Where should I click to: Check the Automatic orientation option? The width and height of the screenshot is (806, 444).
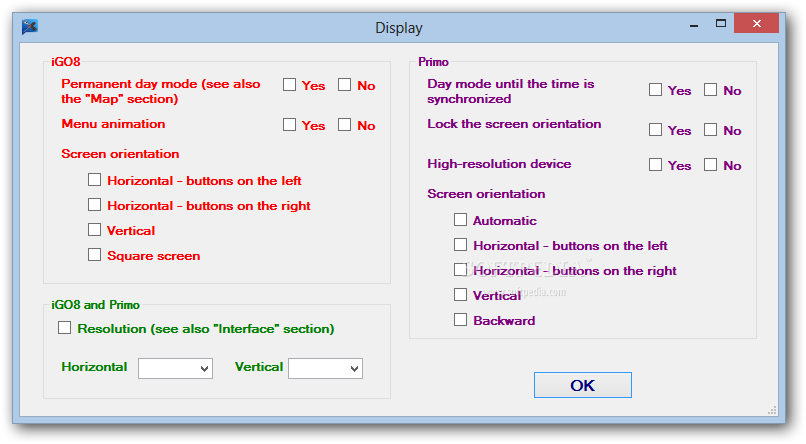coord(461,220)
